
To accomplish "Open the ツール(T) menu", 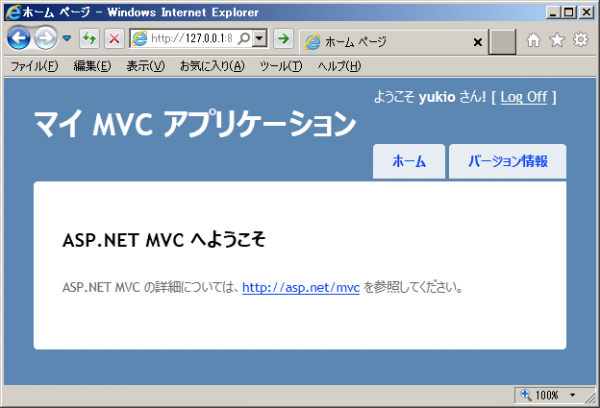I will pyautogui.click(x=280, y=66).
